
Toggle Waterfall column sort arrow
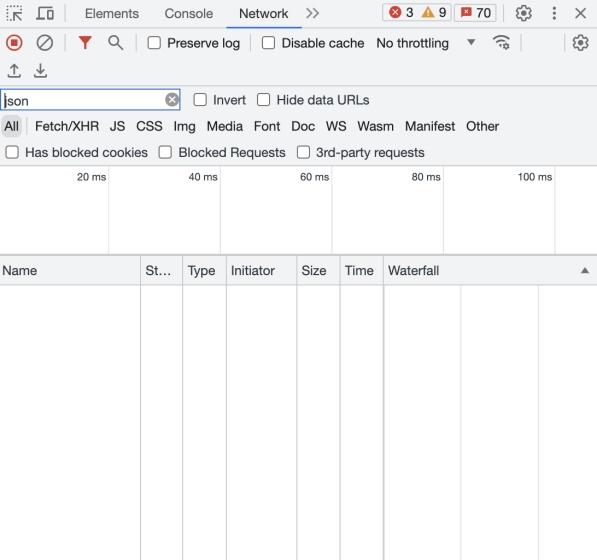(585, 271)
